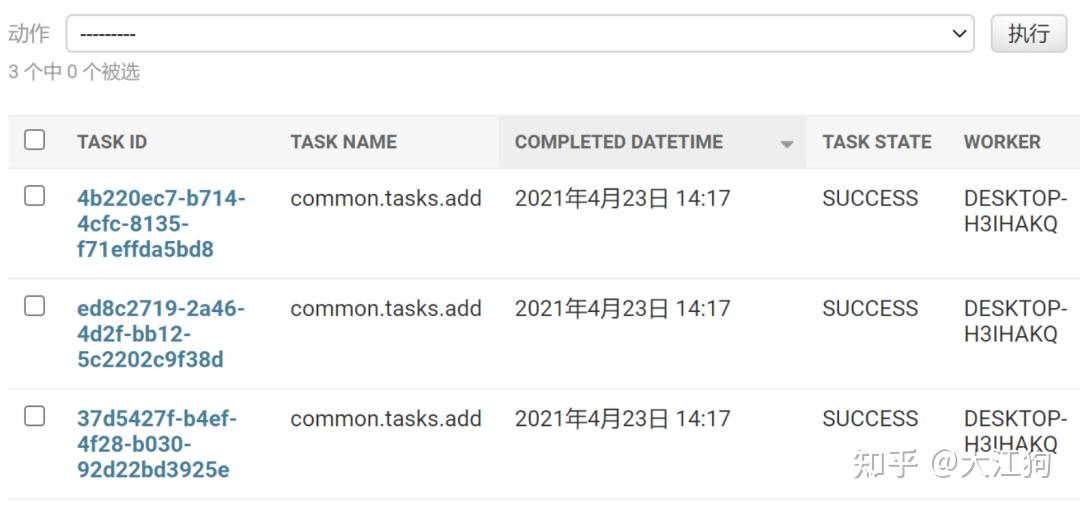Click SUCCESS state in the second row
1080x508 pixels.
pos(869,308)
